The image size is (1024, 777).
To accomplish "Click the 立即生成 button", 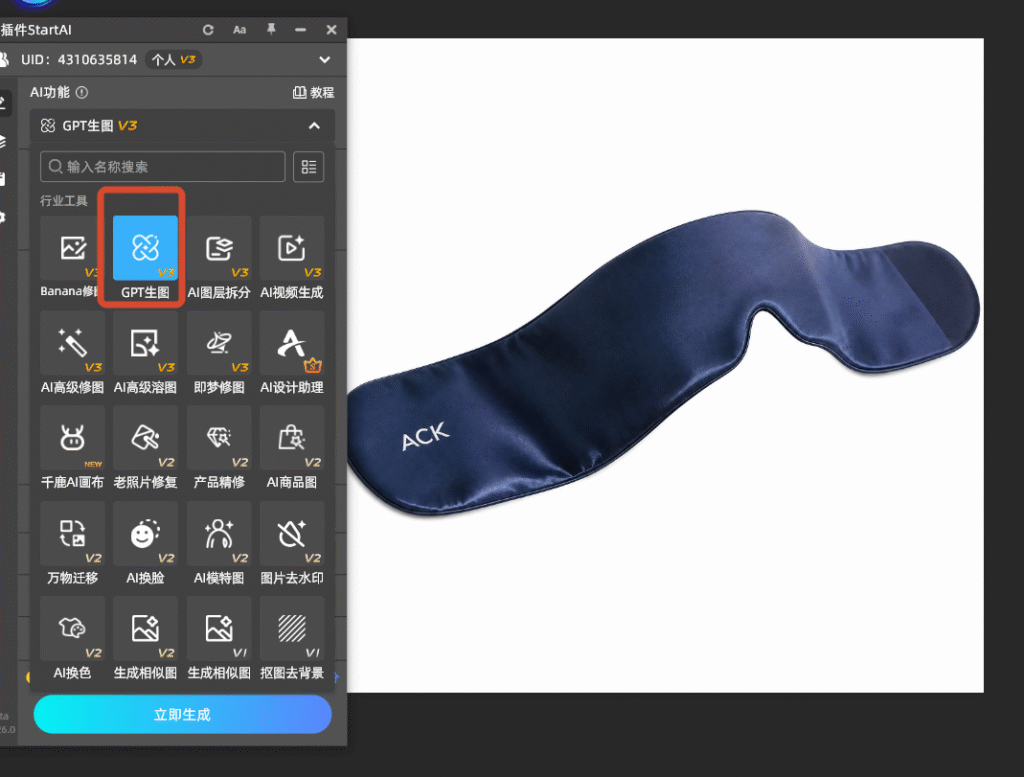I will coord(182,714).
